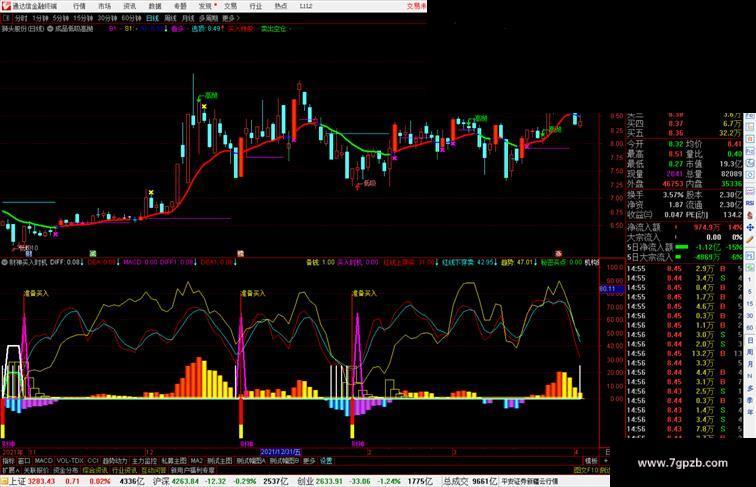
Task: Select the pencil drawing tool icon
Action: tap(750, 239)
